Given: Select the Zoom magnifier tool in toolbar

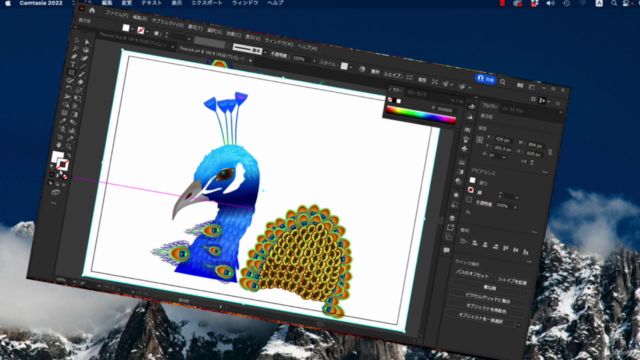Looking at the screenshot, I should tap(69, 147).
